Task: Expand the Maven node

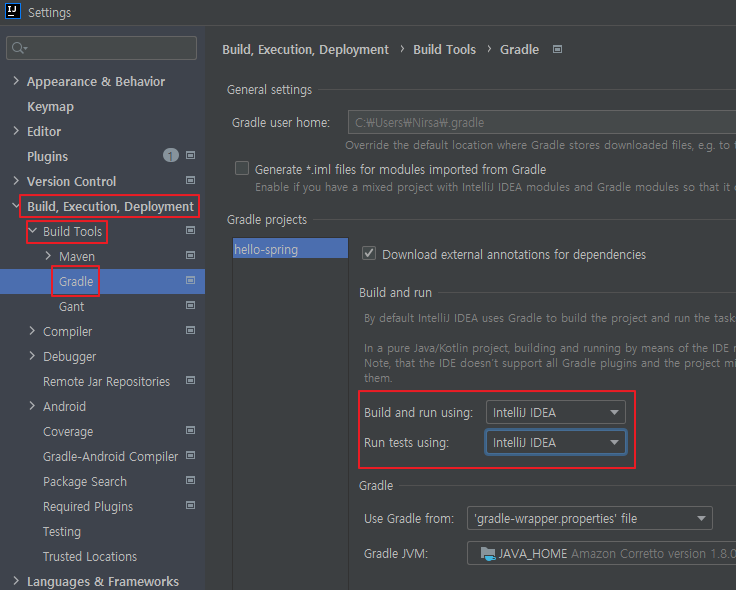Action: (48, 256)
